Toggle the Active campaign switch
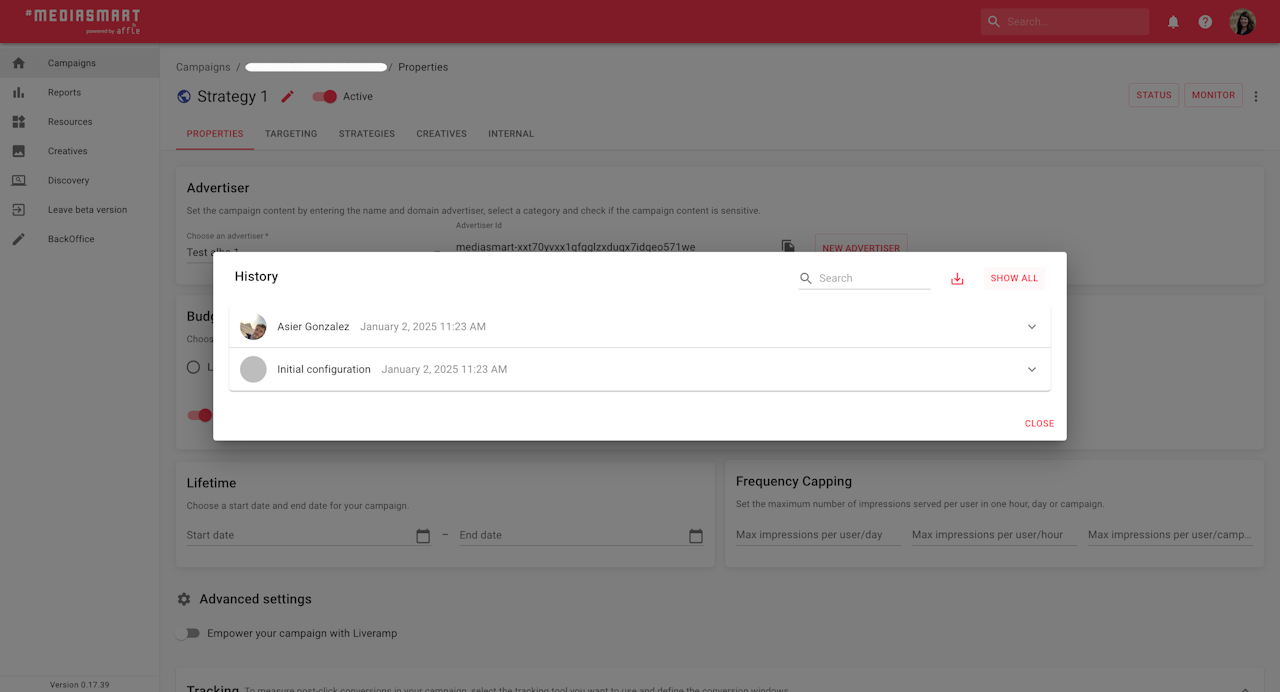This screenshot has height=692, width=1280. [325, 97]
